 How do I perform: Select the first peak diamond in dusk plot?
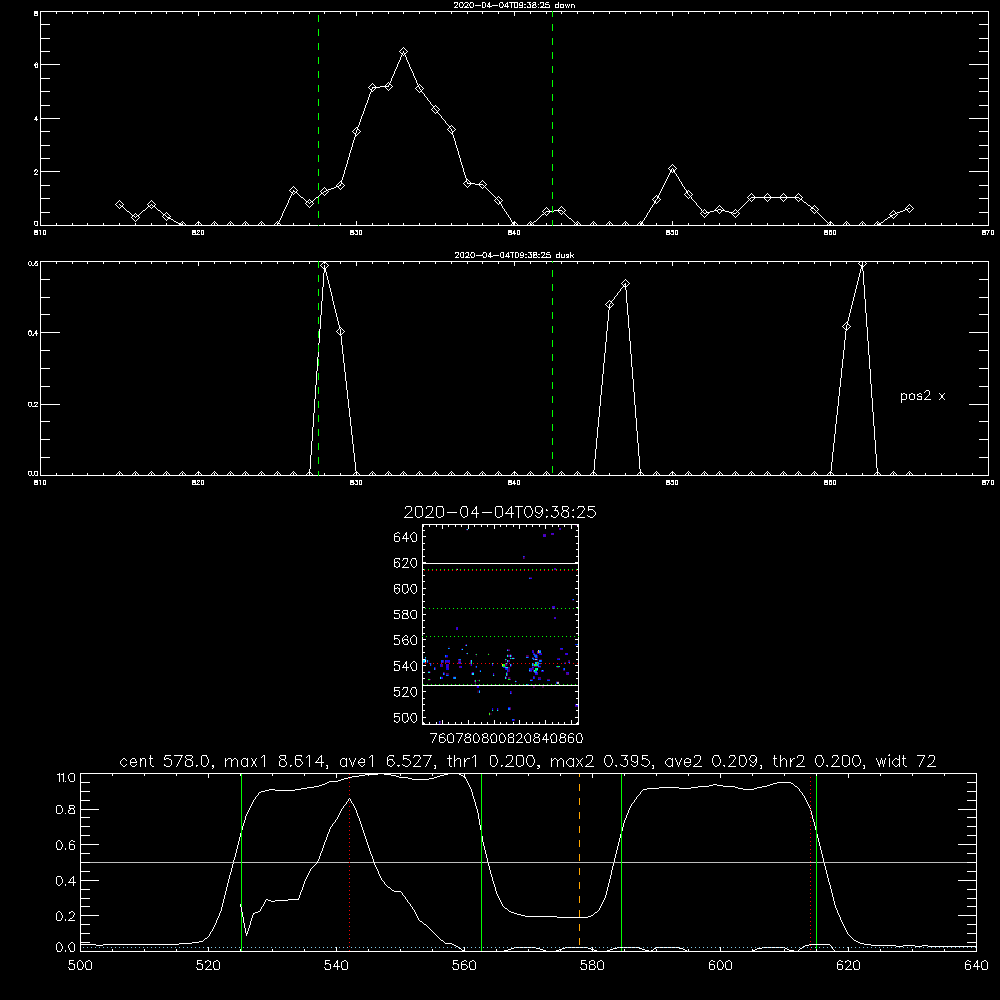coord(325,266)
